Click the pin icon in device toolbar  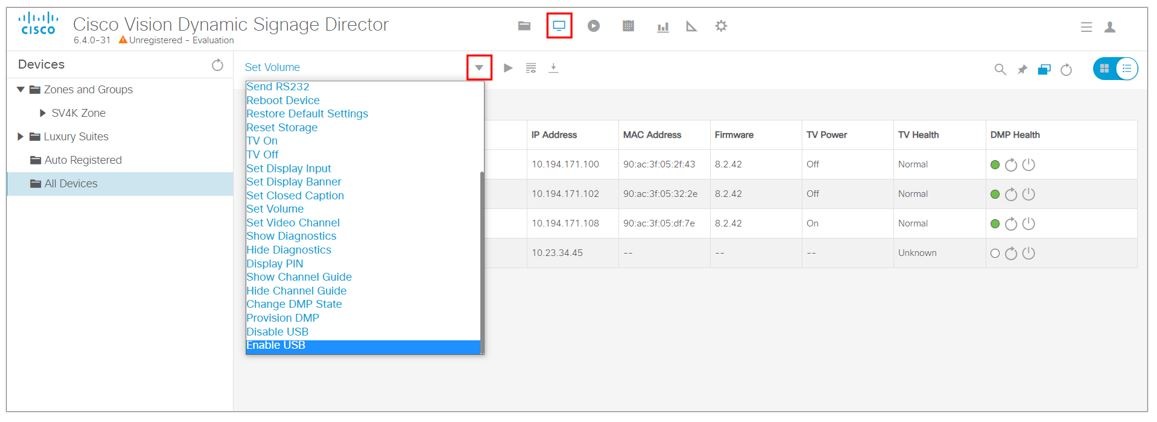click(1022, 69)
